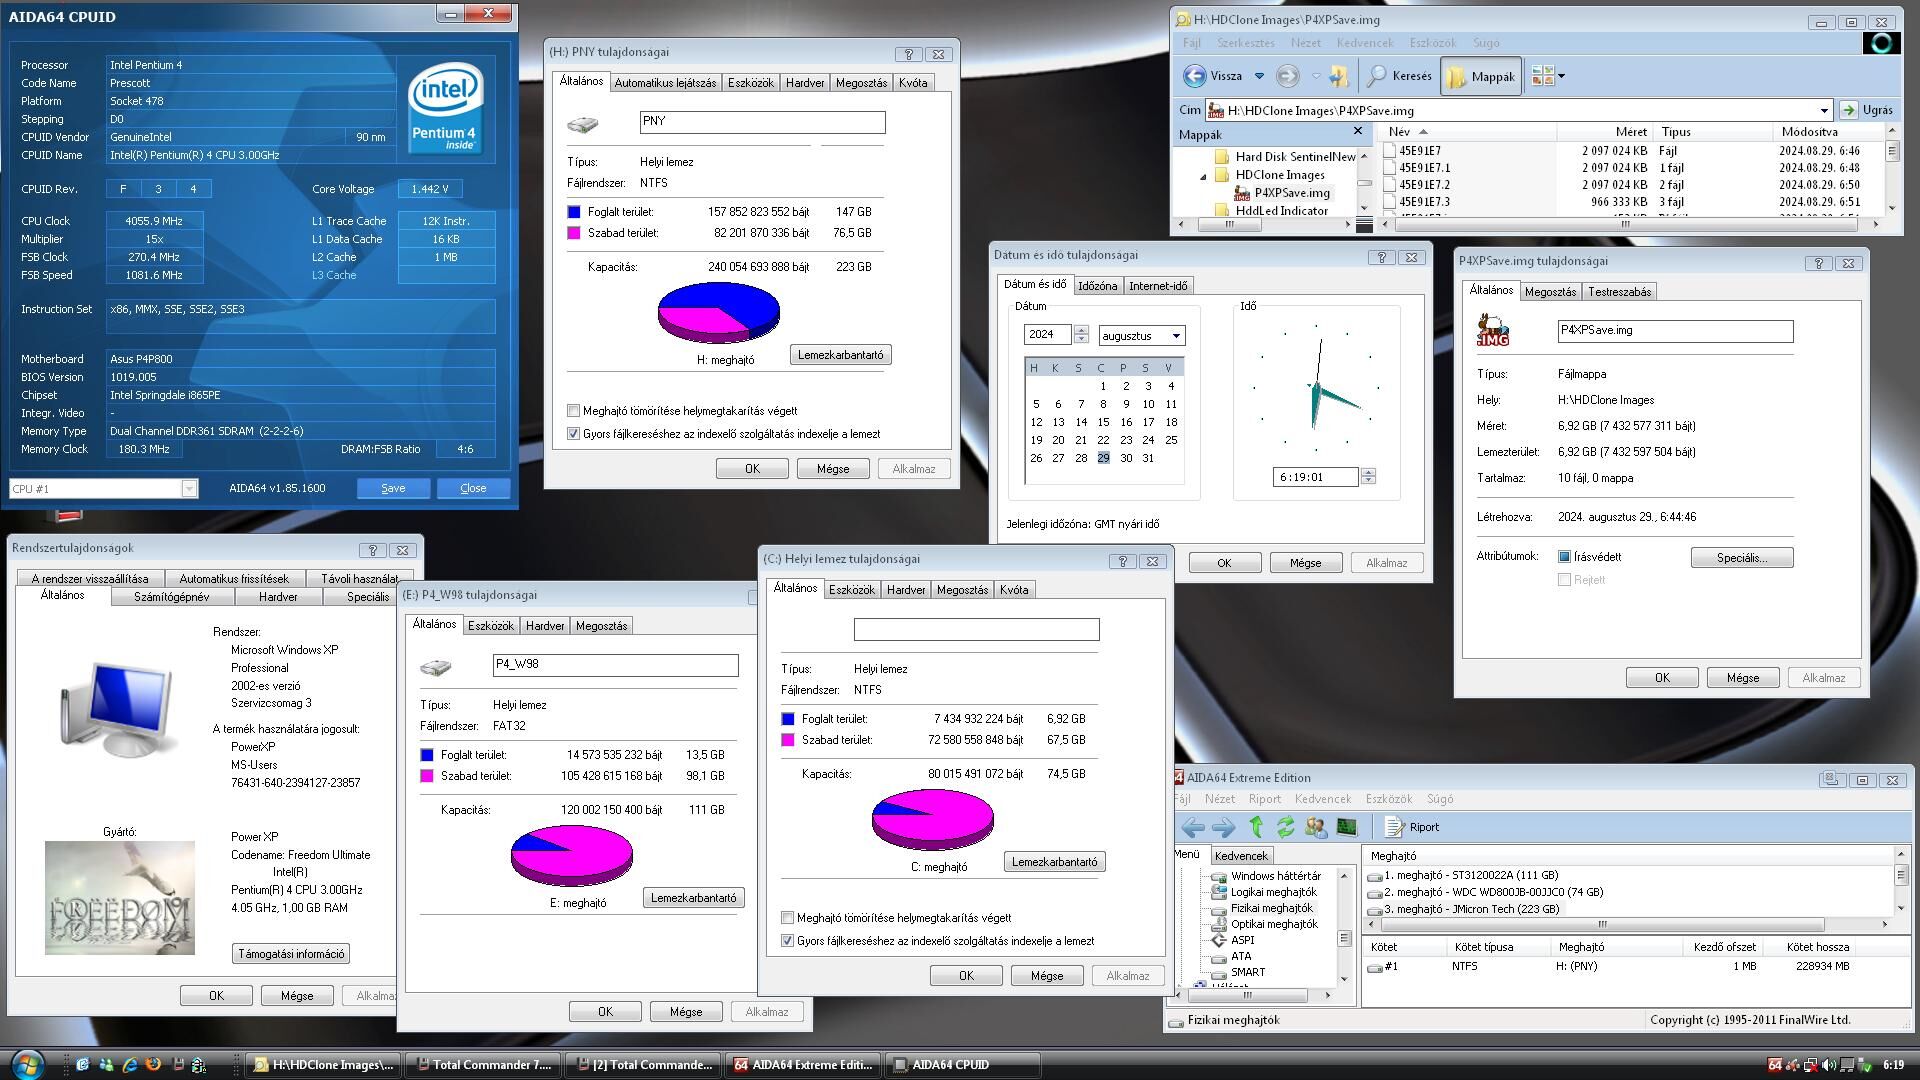Uncheck indexing checkbox in C: drive properties
The height and width of the screenshot is (1080, 1920).
[x=788, y=941]
